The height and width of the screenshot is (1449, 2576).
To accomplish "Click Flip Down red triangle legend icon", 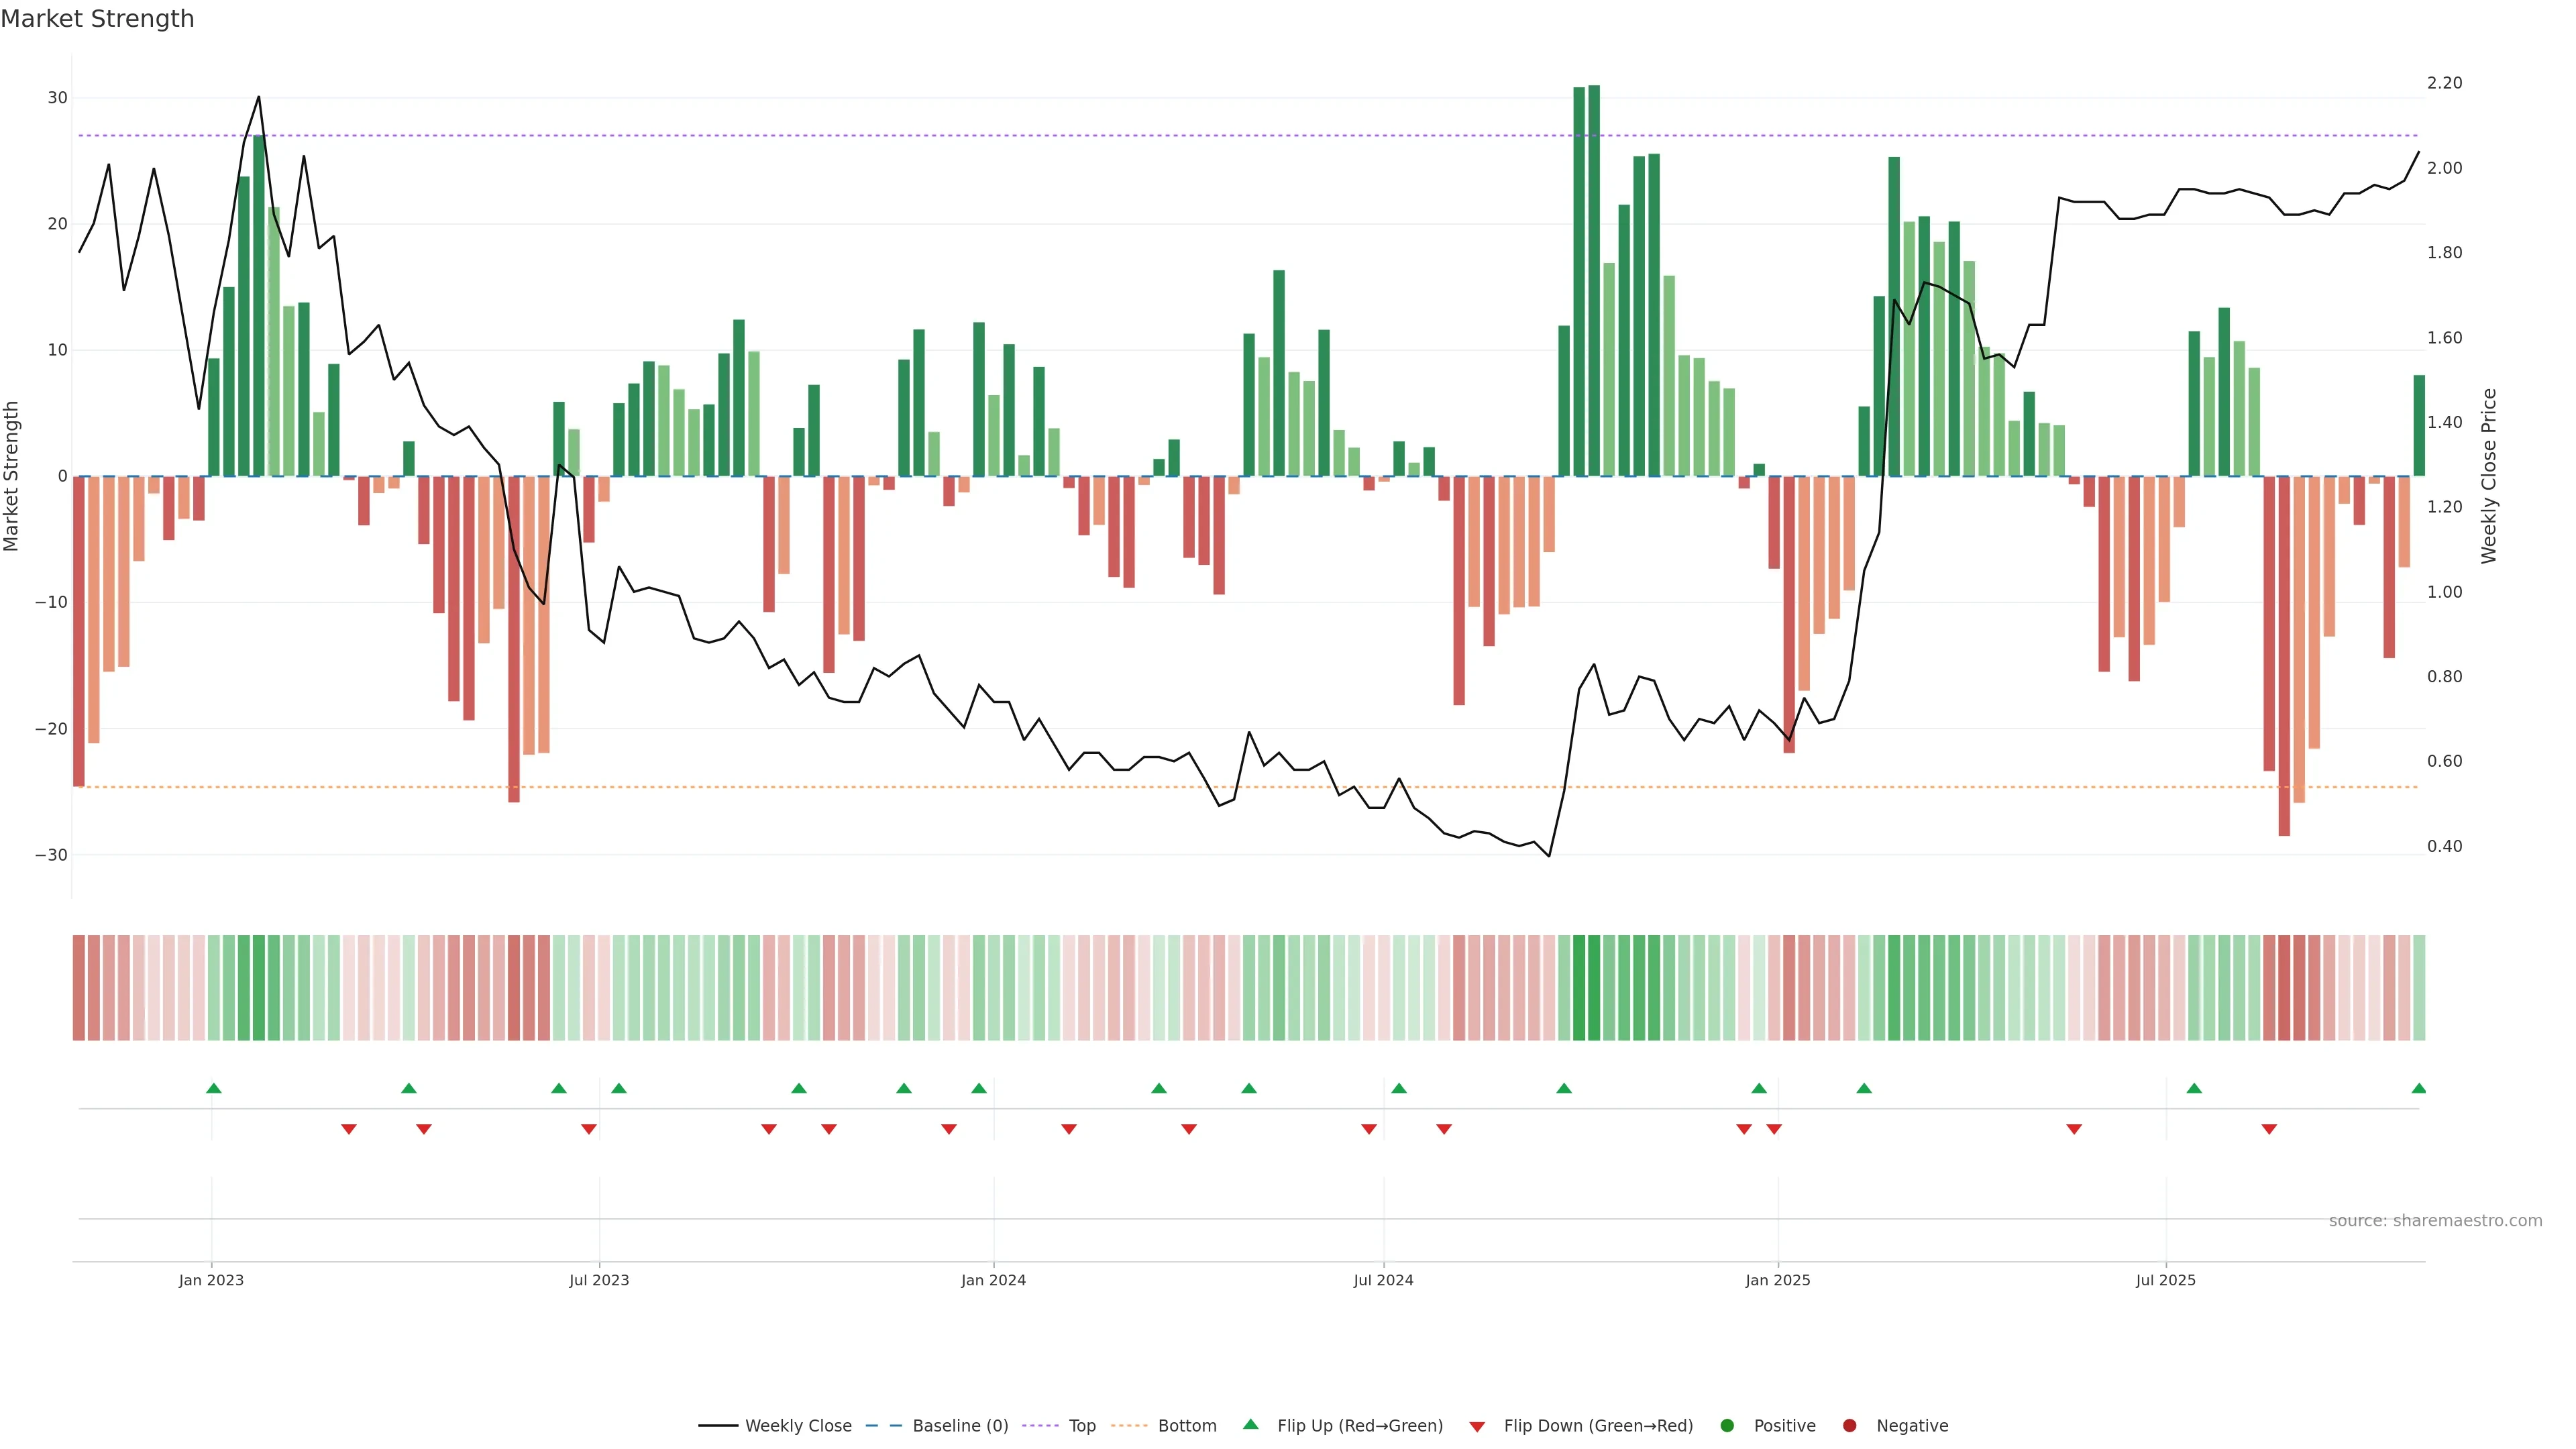I will [x=1477, y=1427].
